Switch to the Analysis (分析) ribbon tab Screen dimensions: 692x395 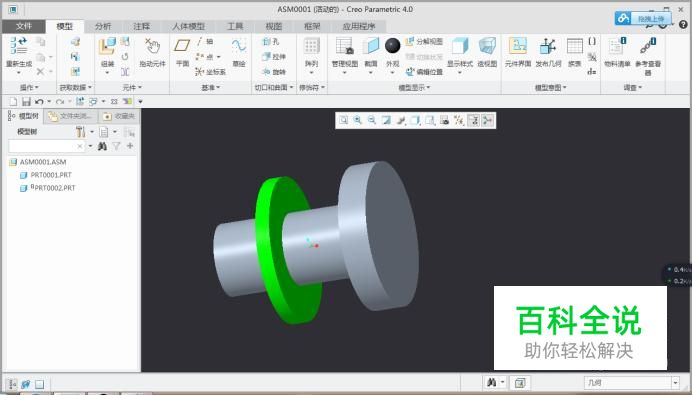coord(103,26)
